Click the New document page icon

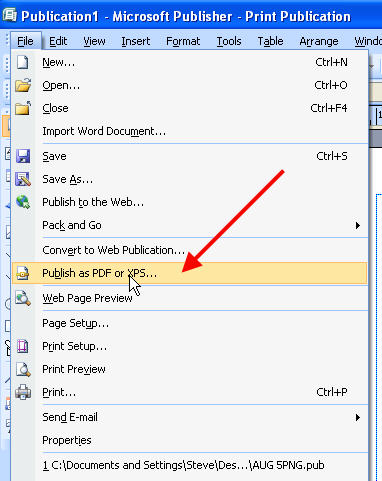click(x=22, y=62)
